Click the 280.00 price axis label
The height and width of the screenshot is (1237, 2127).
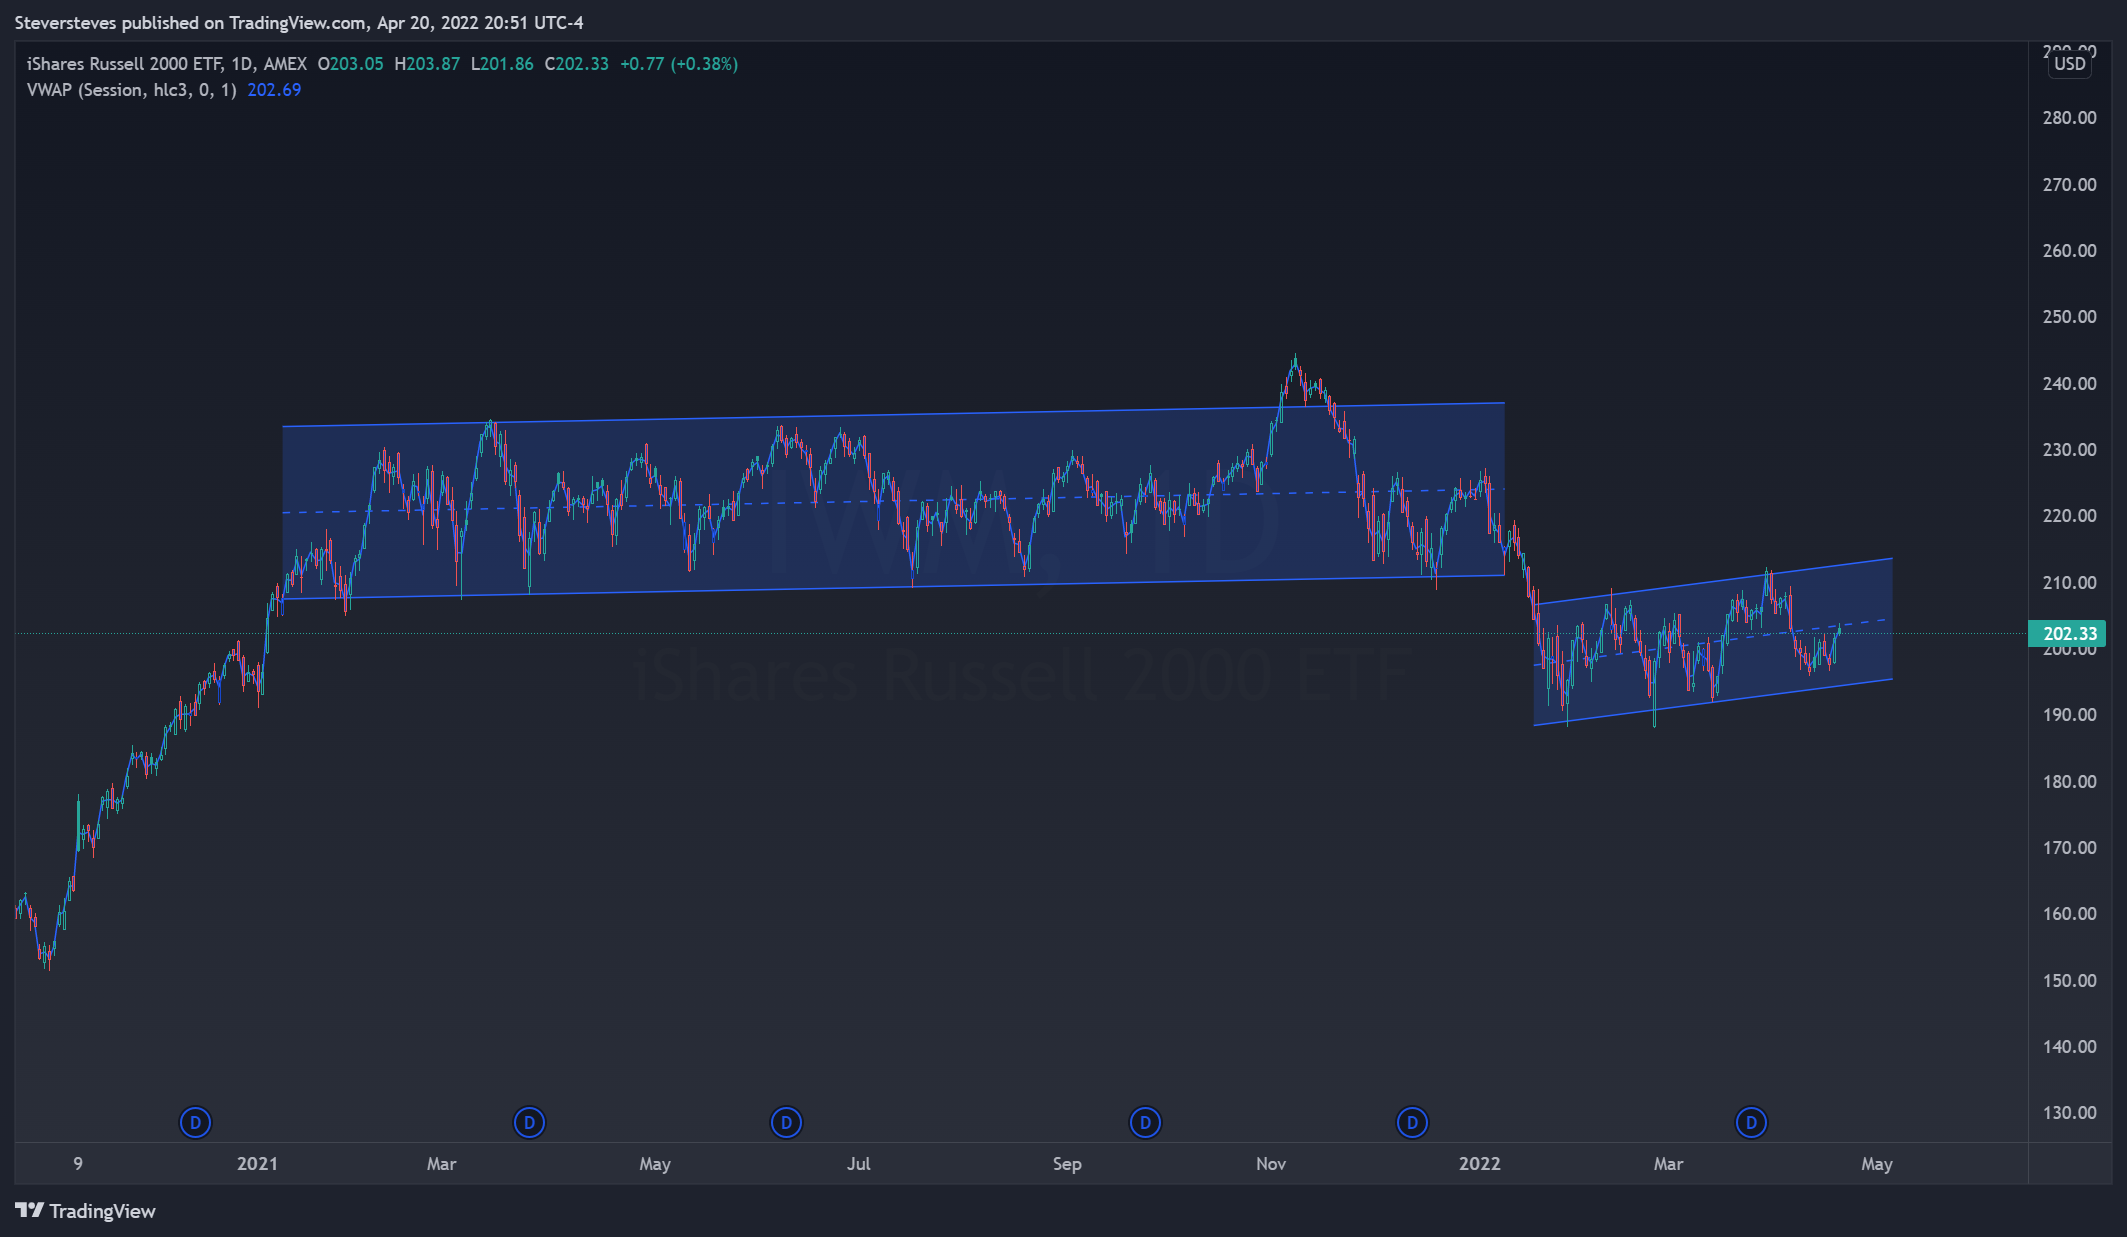coord(2069,118)
